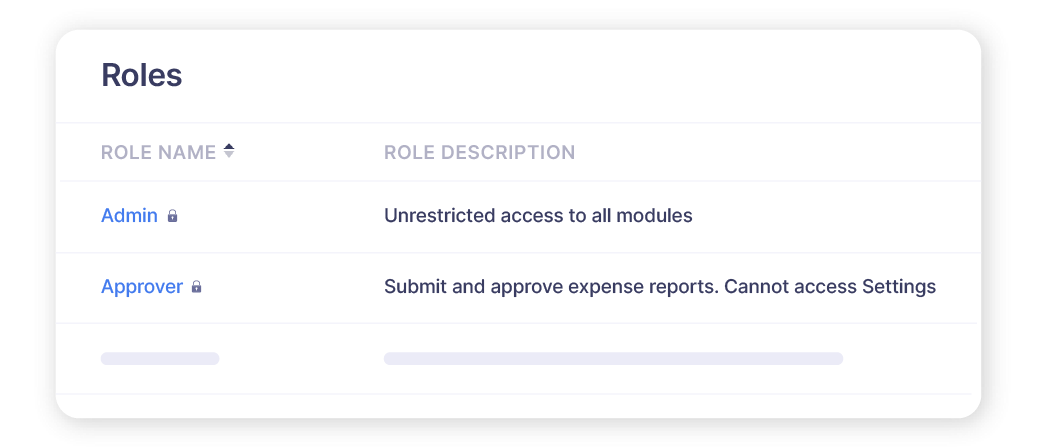This screenshot has height=448, width=1037.
Task: Click the up arrow of the sort icon
Action: pos(229,147)
